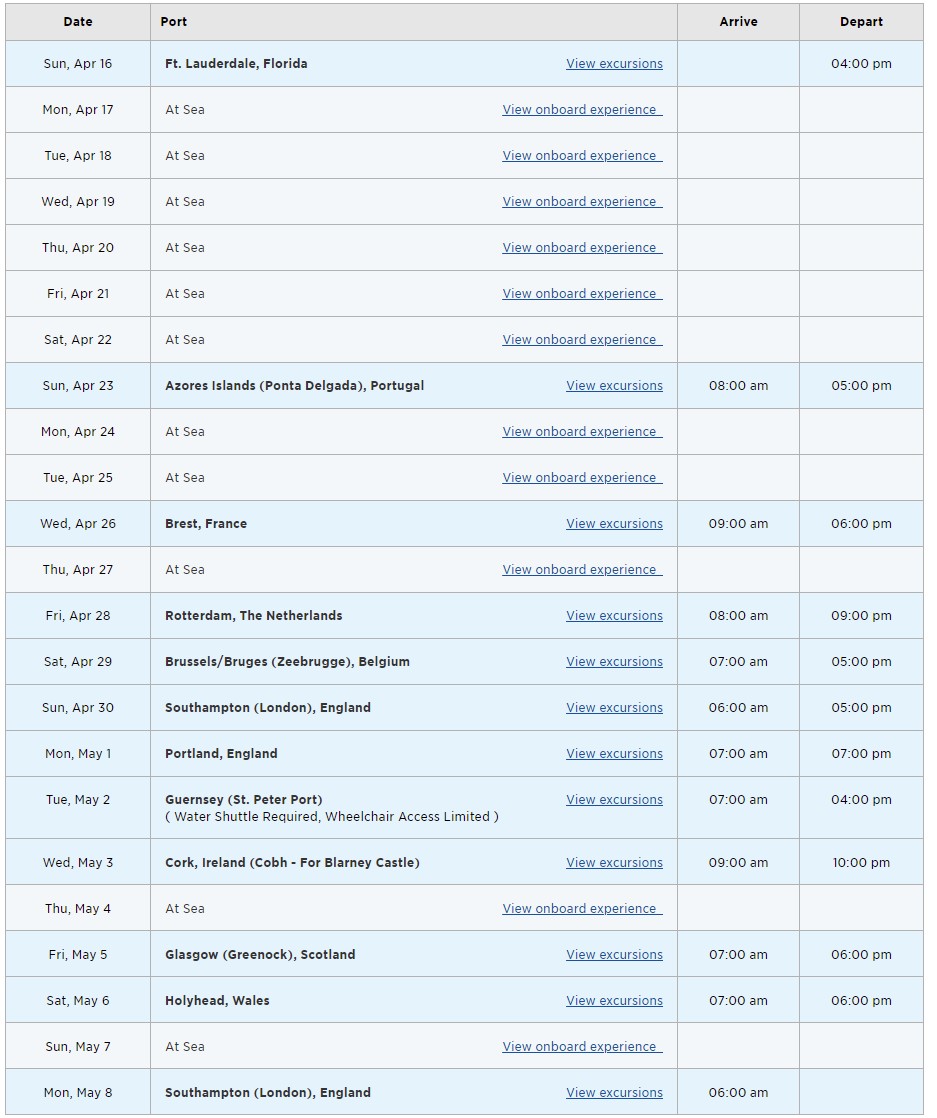
Task: View excursions for Southampton on Sun, Apr 30
Action: point(614,707)
